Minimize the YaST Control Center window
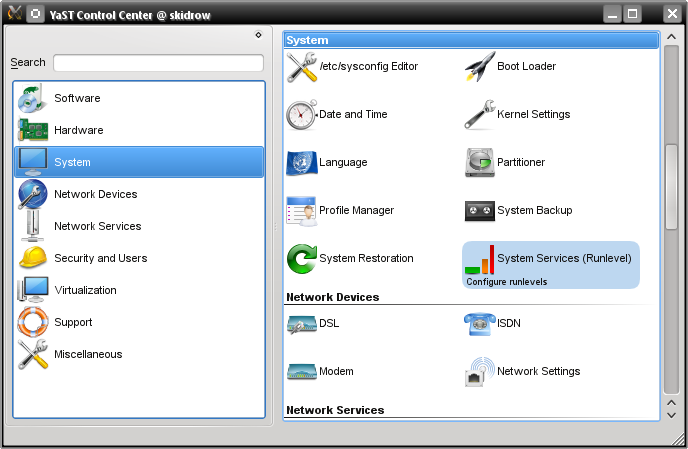 tap(613, 14)
